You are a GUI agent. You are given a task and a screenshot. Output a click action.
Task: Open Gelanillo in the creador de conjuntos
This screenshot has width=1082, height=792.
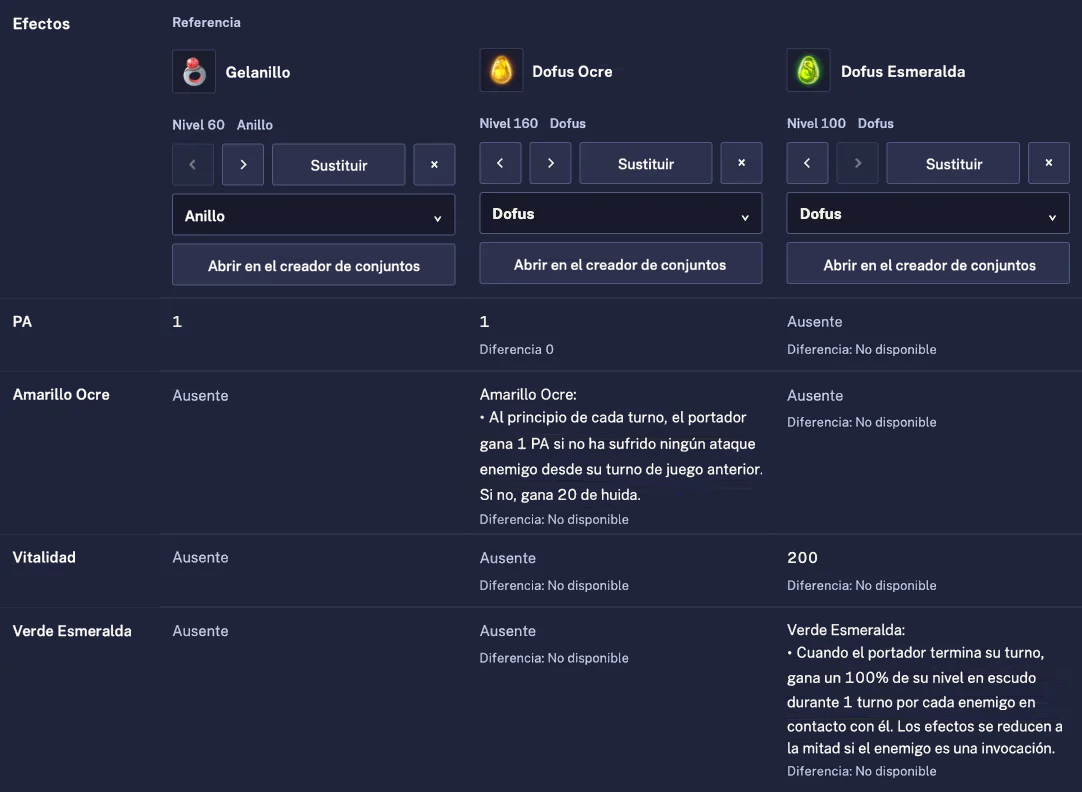click(313, 265)
